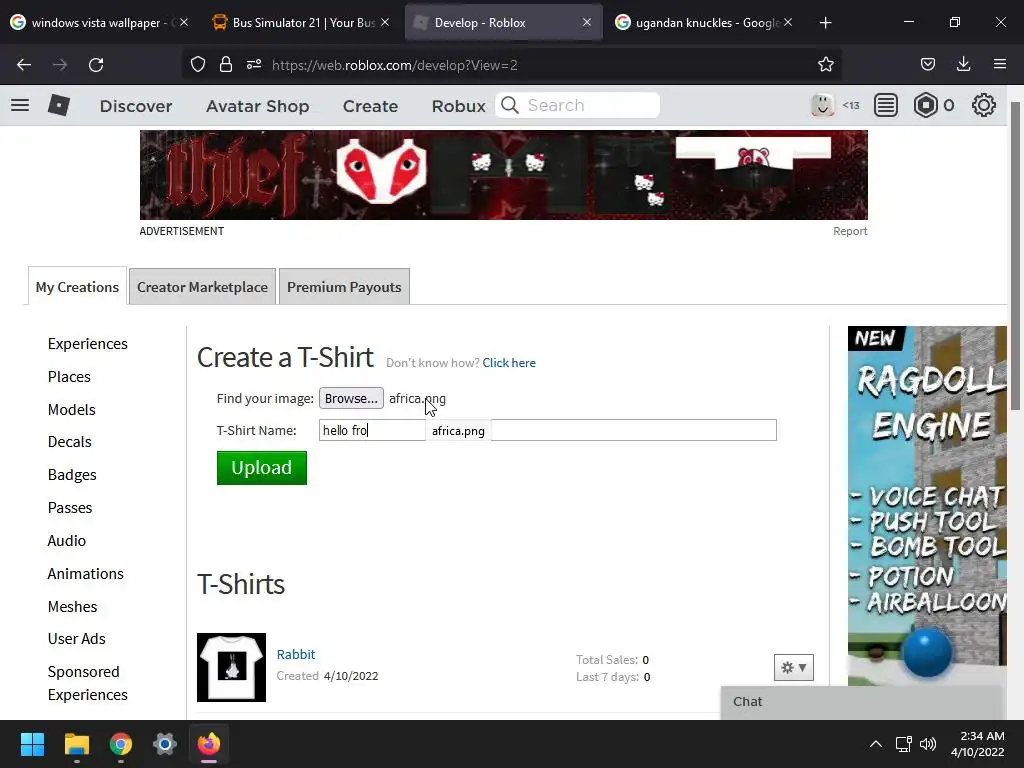Open the Windows Start menu
This screenshot has width=1024, height=768.
point(32,744)
